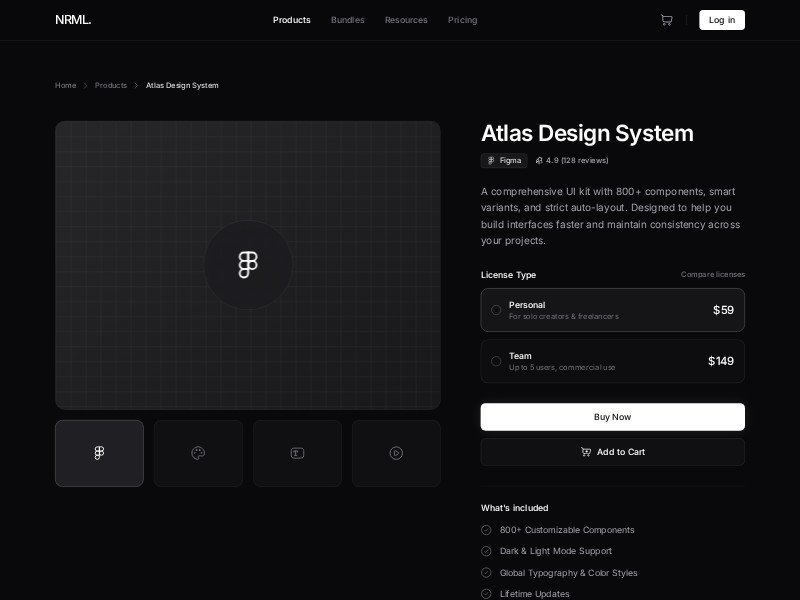Click the Log in button
The image size is (800, 600).
click(721, 20)
